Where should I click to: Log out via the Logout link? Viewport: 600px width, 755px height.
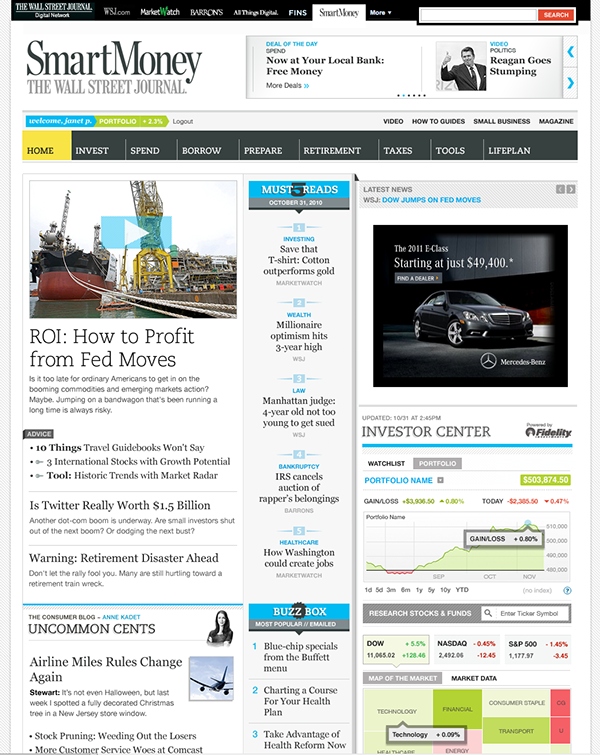click(183, 121)
